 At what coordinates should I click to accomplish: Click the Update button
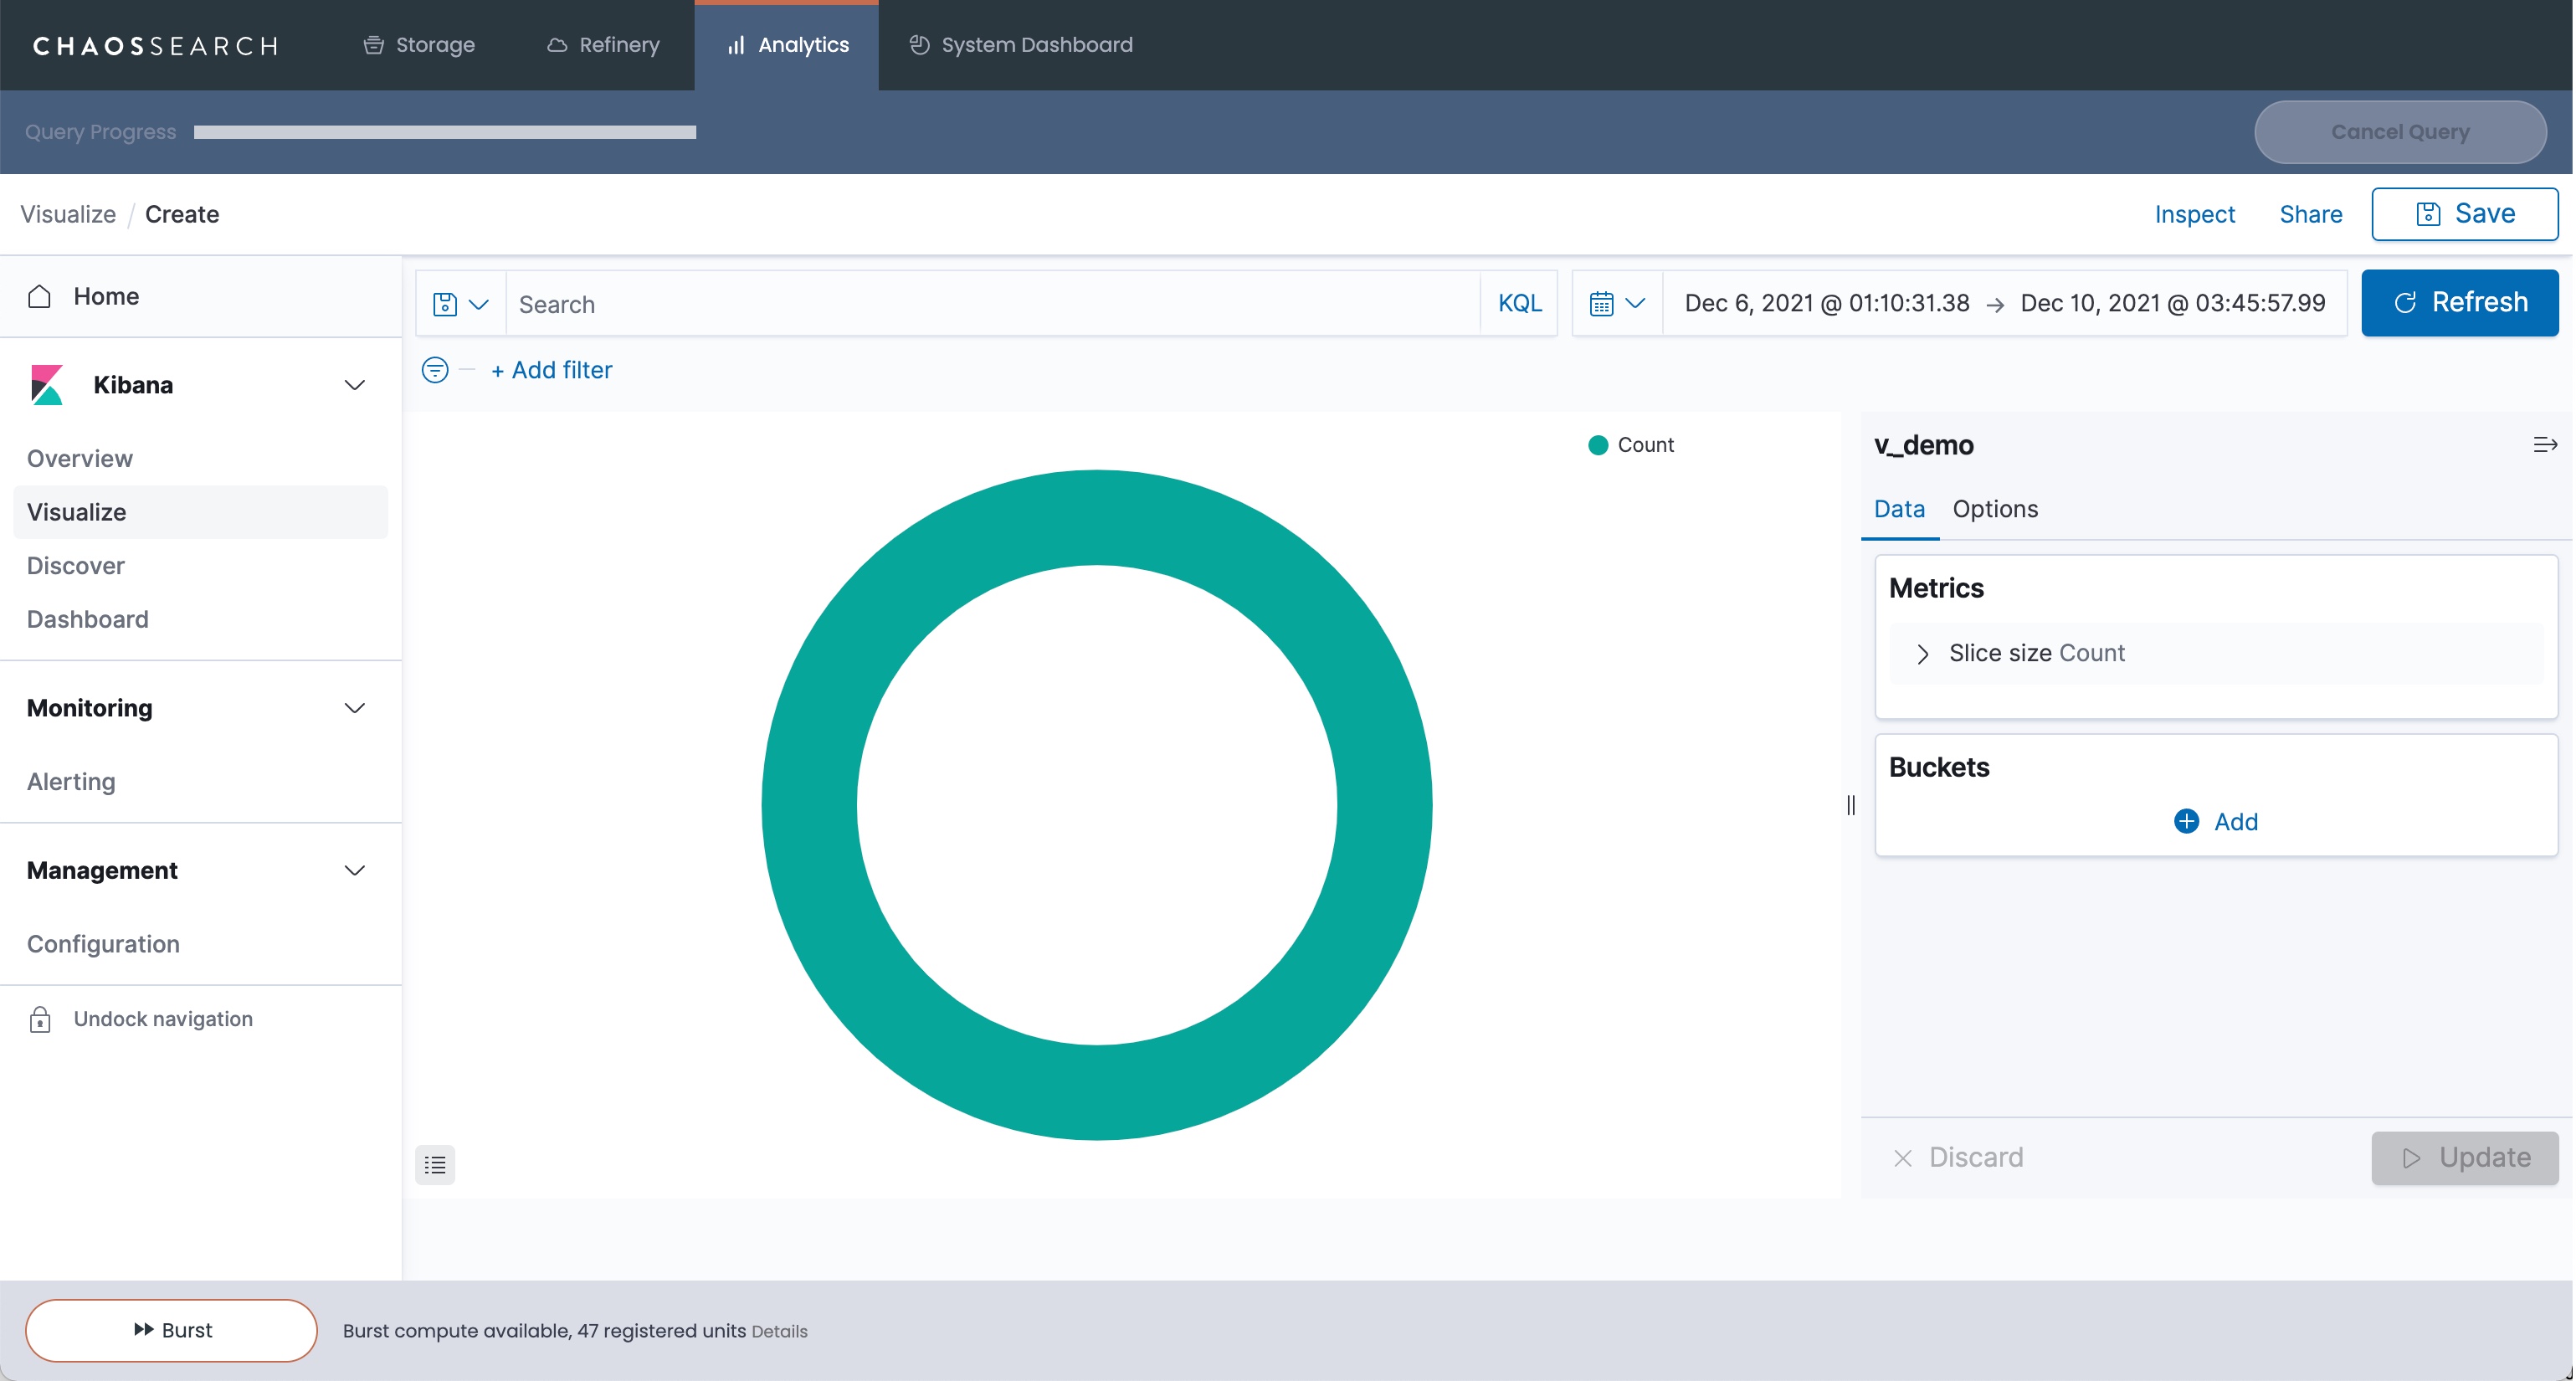2465,1158
